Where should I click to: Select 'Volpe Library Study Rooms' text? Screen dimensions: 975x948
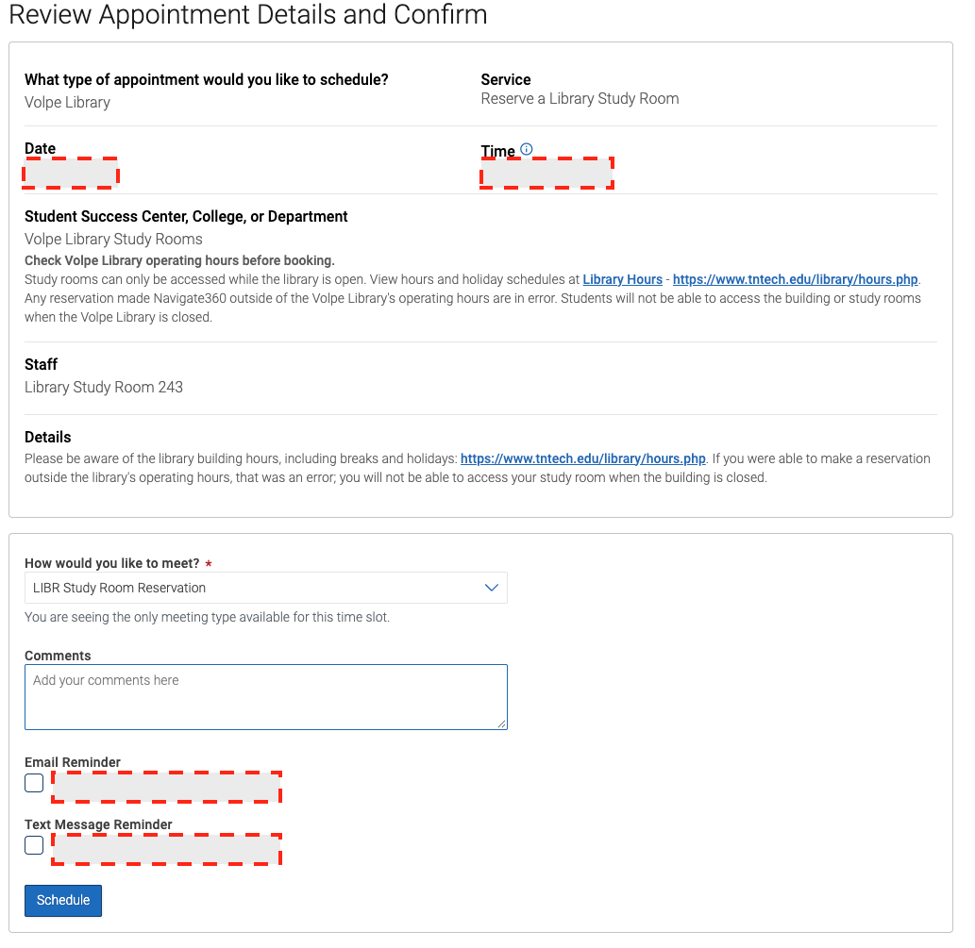[114, 239]
